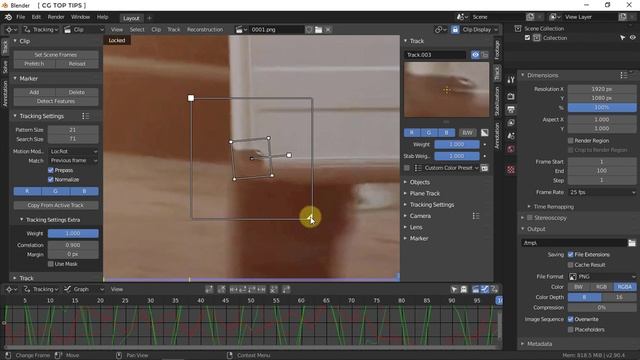Switch to the Stabilization sidebar tab
The image size is (640, 360).
497,101
